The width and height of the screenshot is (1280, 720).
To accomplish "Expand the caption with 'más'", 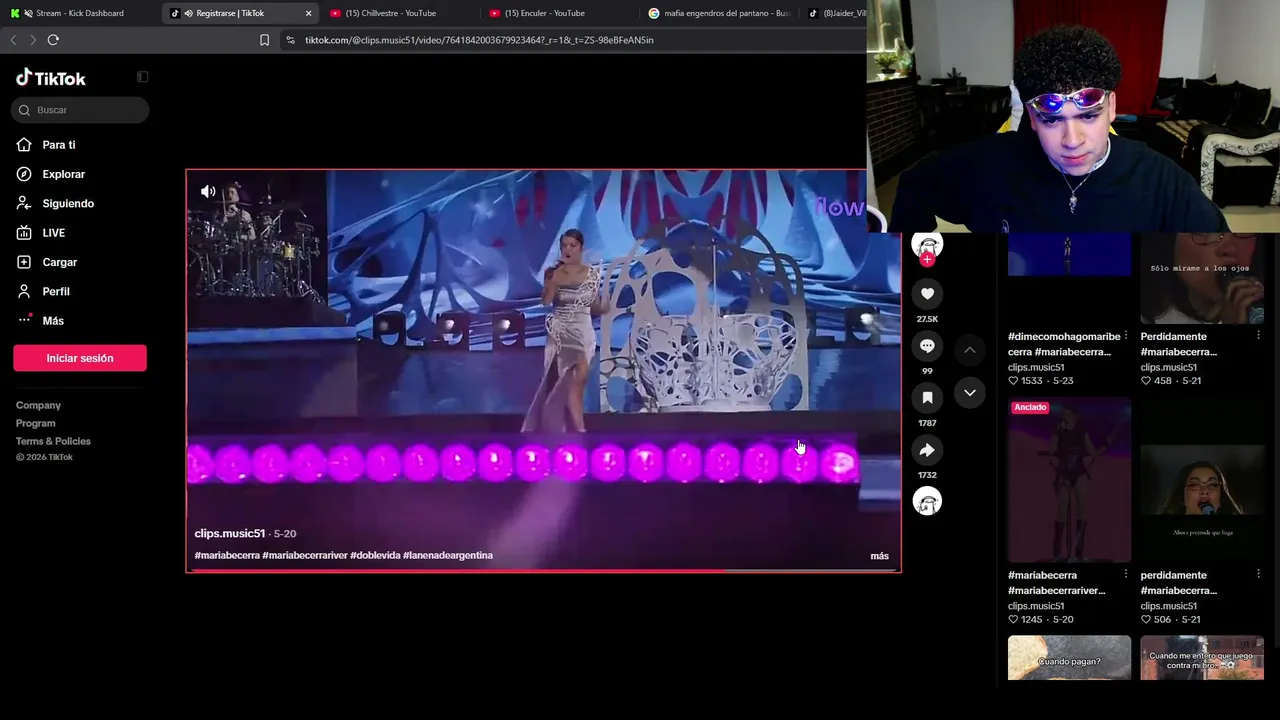I will click(x=880, y=556).
